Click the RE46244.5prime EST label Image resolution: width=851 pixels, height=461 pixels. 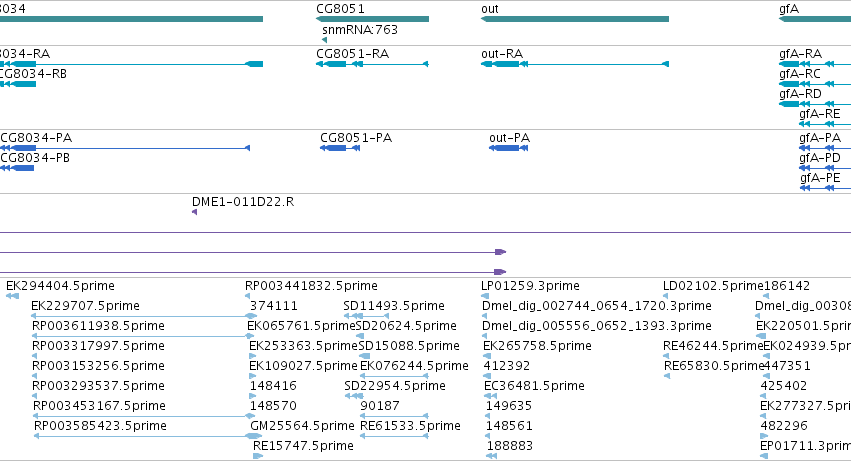713,346
